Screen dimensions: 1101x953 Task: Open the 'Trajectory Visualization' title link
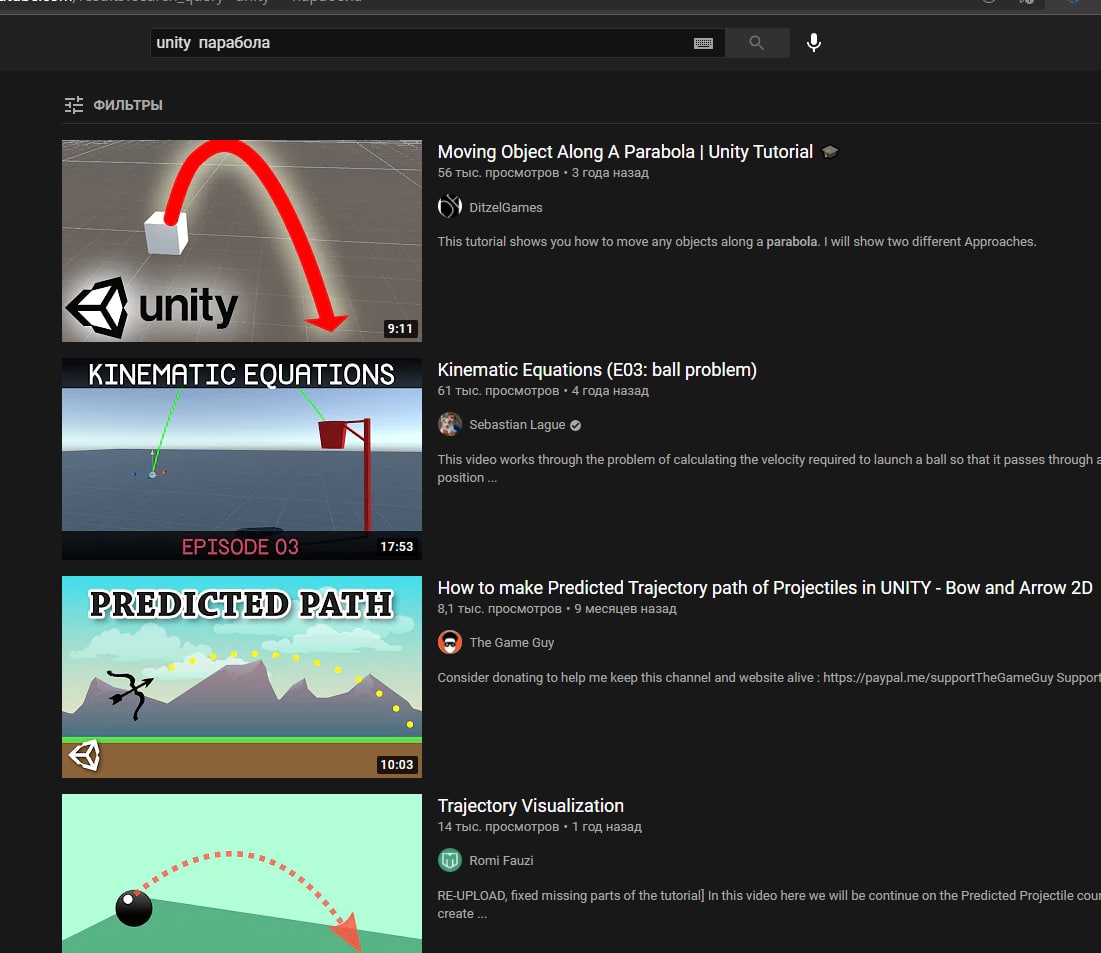pos(530,806)
